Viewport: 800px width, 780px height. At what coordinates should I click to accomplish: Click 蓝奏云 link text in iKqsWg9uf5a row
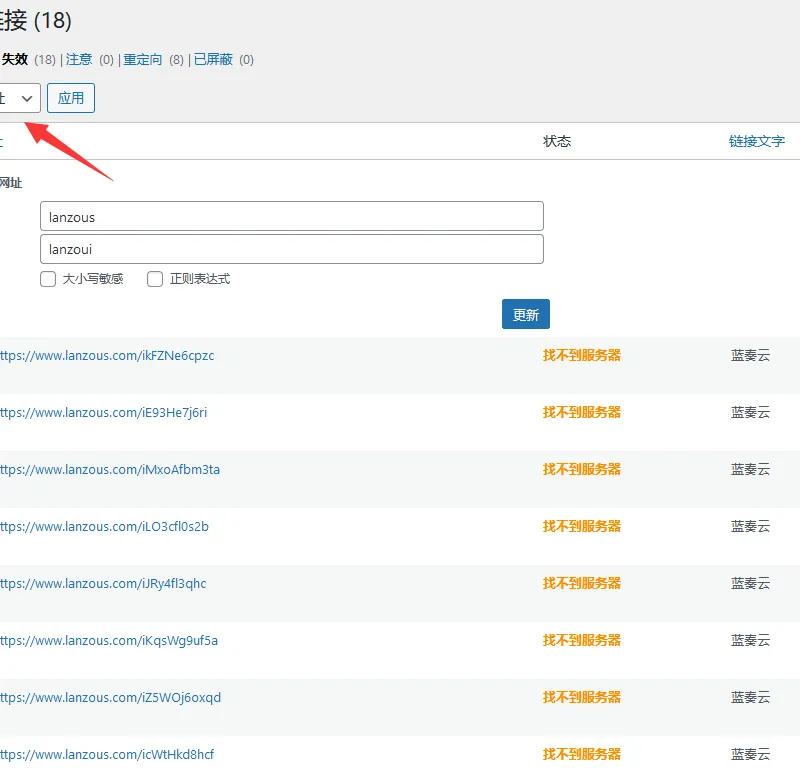pos(751,641)
